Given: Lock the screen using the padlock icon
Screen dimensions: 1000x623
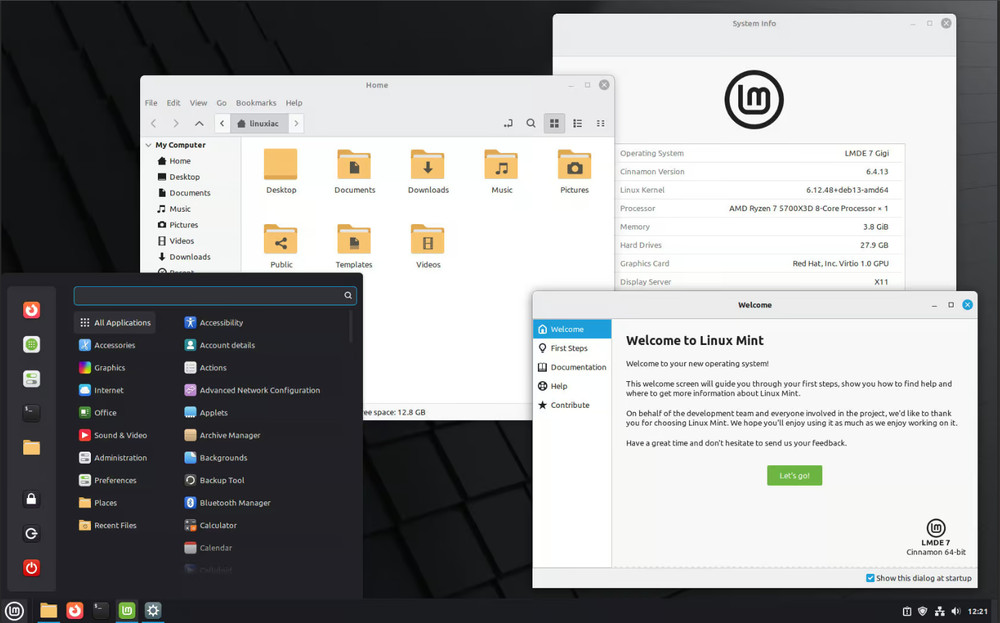Looking at the screenshot, I should click(x=30, y=499).
